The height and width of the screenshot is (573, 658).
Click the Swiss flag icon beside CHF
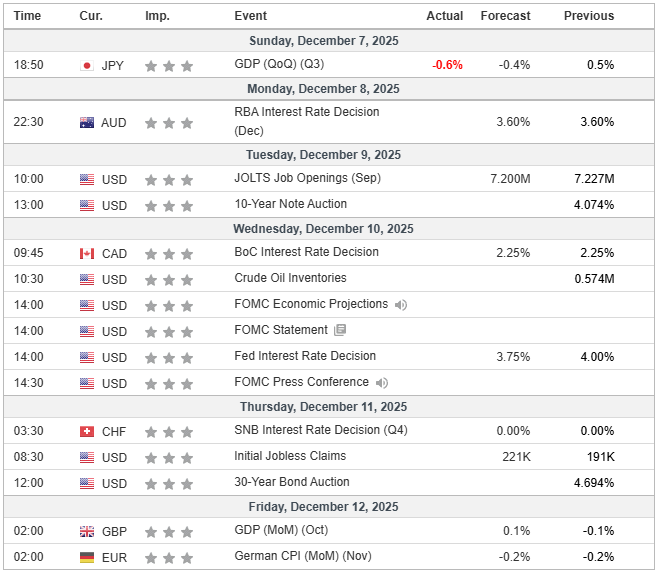(87, 432)
